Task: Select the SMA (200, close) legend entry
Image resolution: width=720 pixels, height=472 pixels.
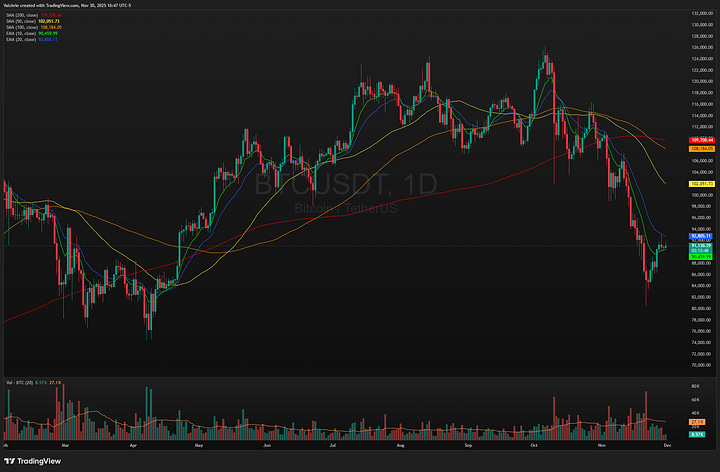Action: coord(34,15)
